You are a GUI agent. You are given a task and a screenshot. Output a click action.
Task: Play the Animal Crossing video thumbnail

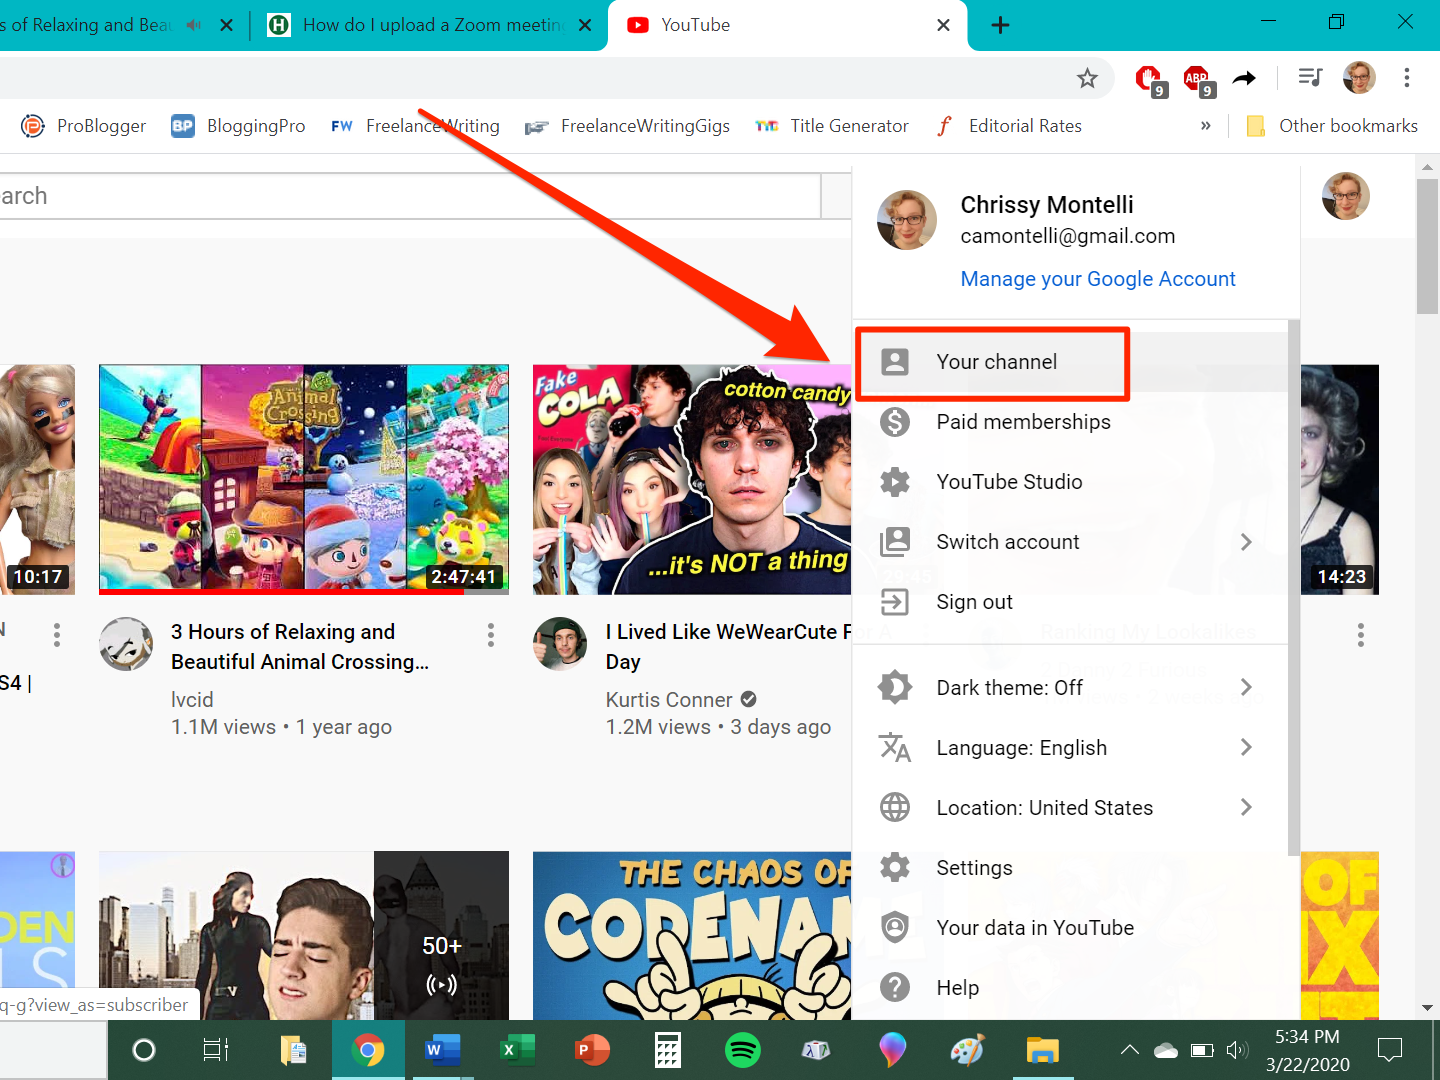click(x=304, y=479)
